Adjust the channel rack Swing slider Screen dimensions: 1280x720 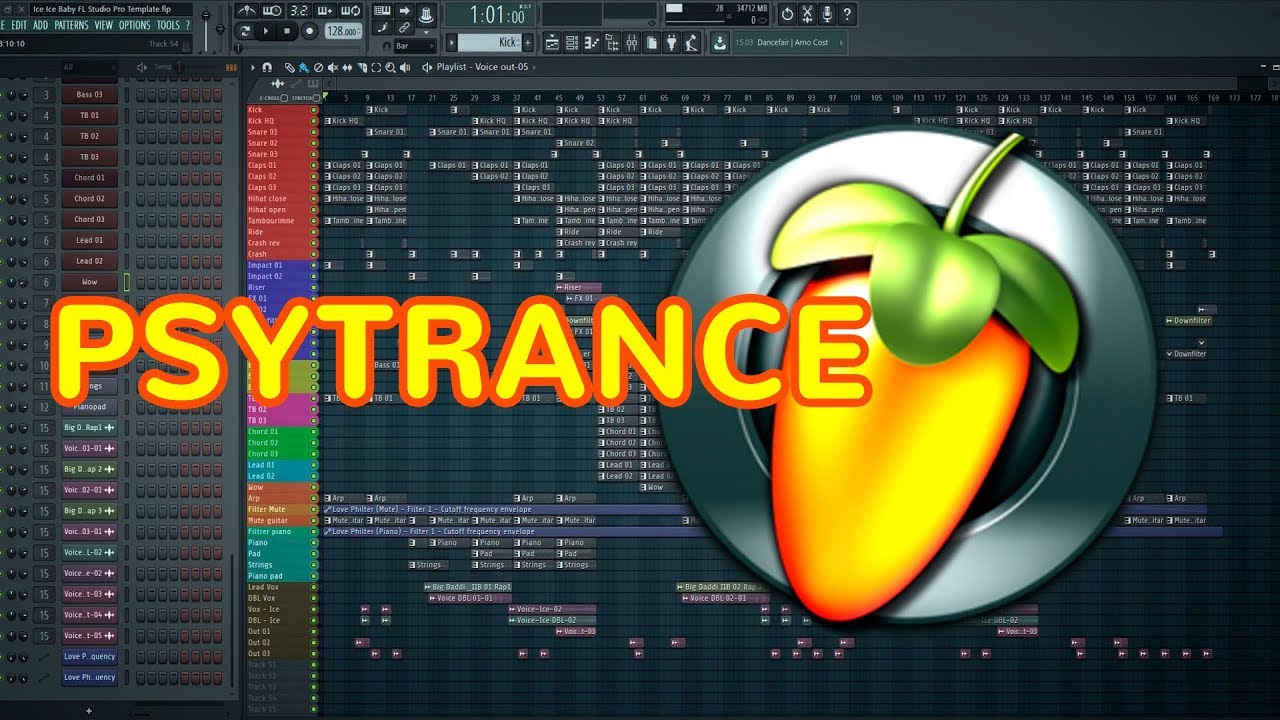(196, 67)
